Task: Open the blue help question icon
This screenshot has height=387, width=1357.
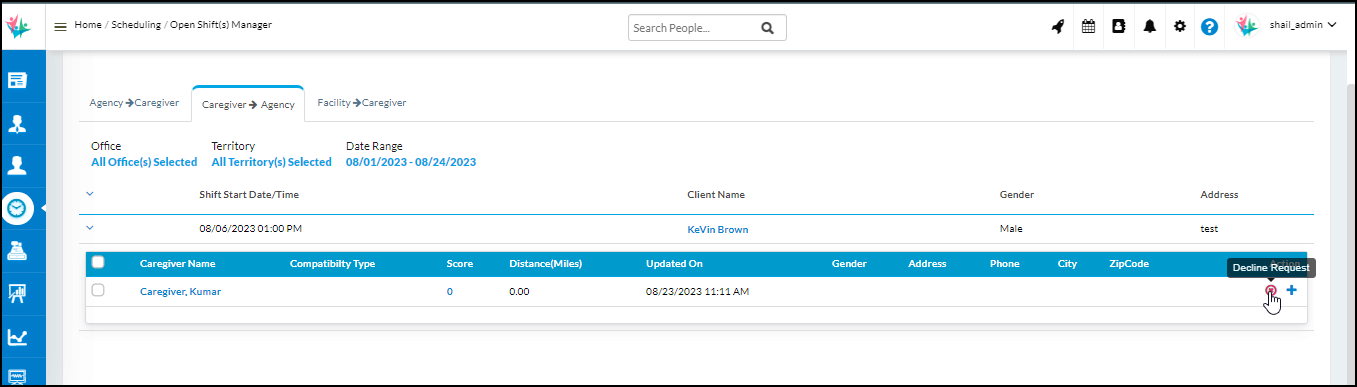Action: (1209, 28)
